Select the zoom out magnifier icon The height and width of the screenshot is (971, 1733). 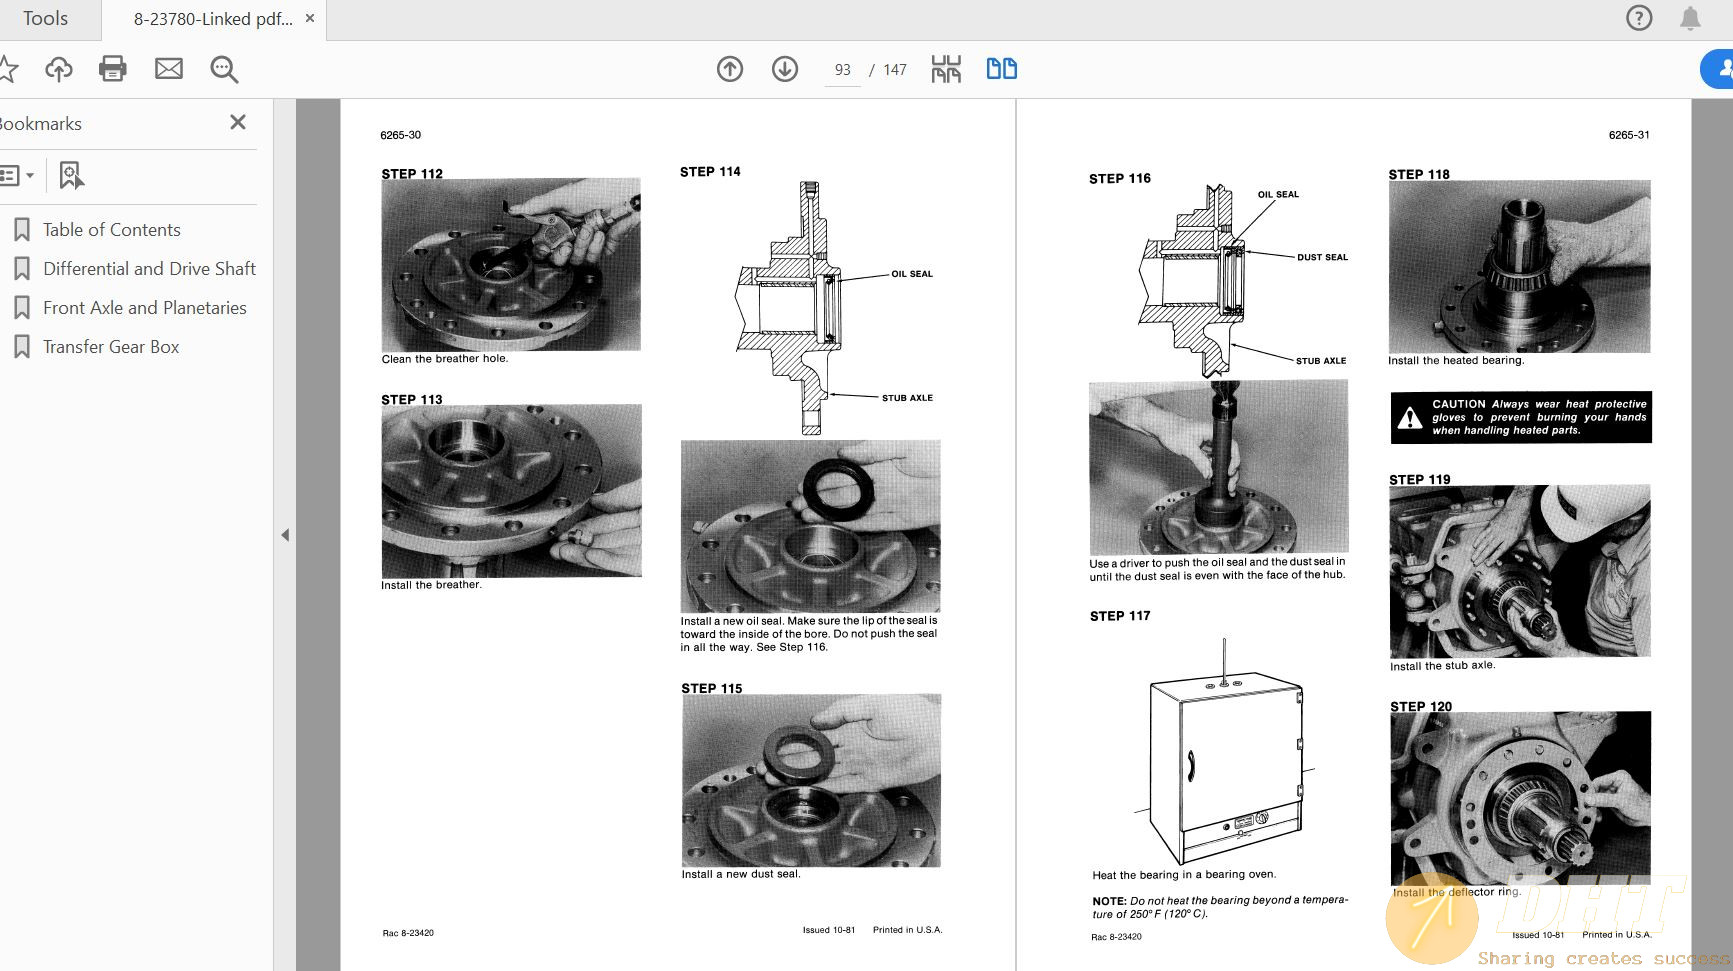(x=223, y=68)
